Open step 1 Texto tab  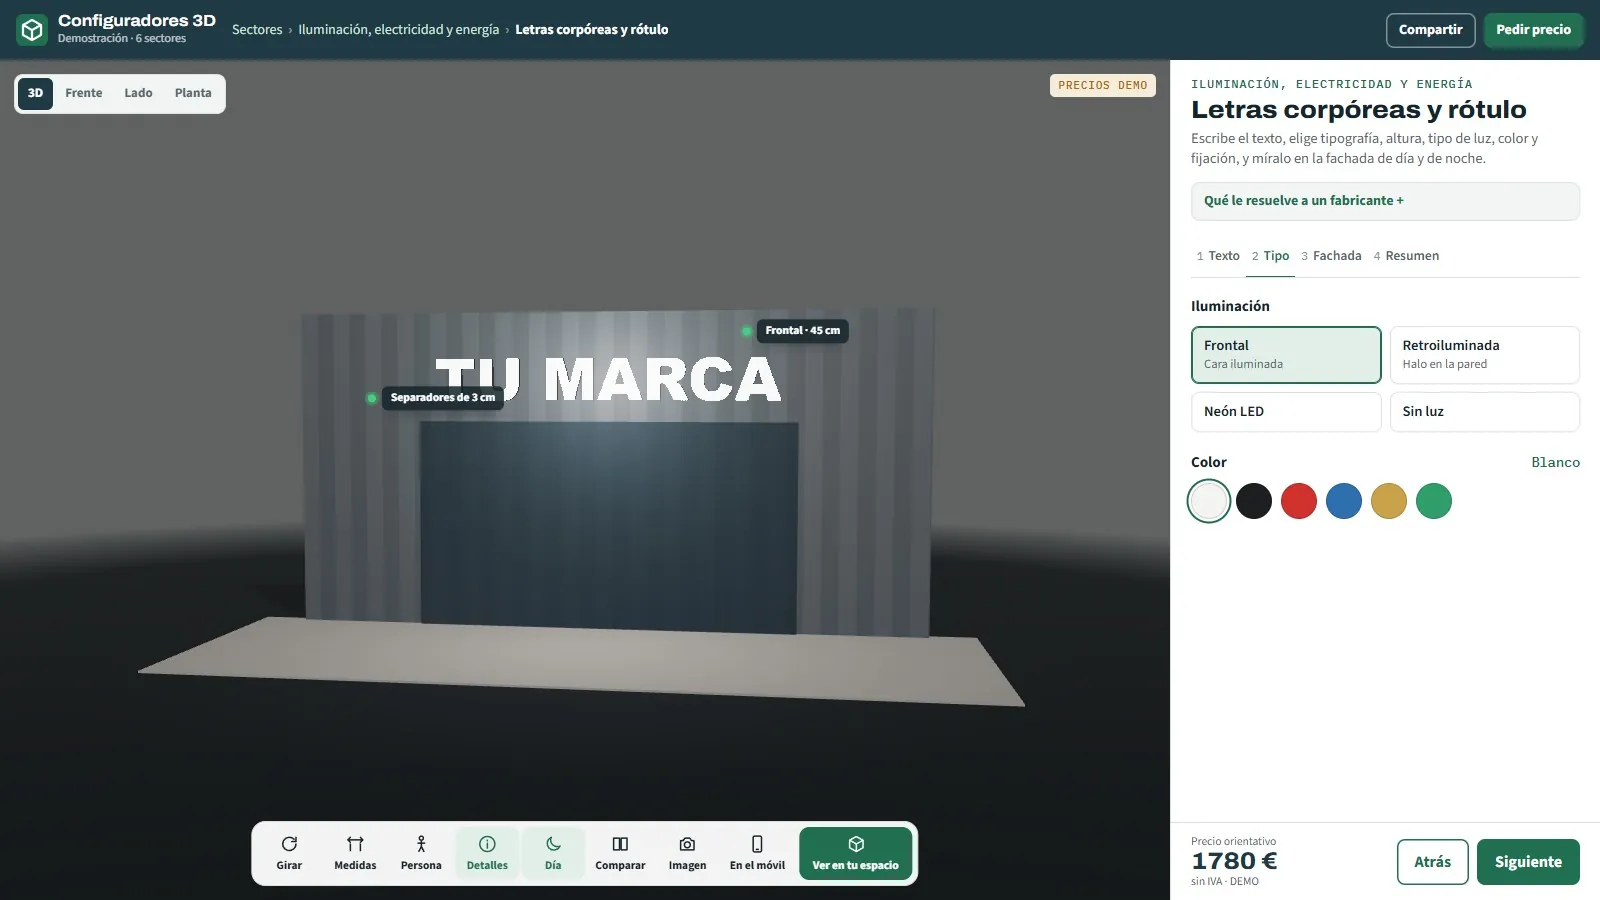(1218, 256)
